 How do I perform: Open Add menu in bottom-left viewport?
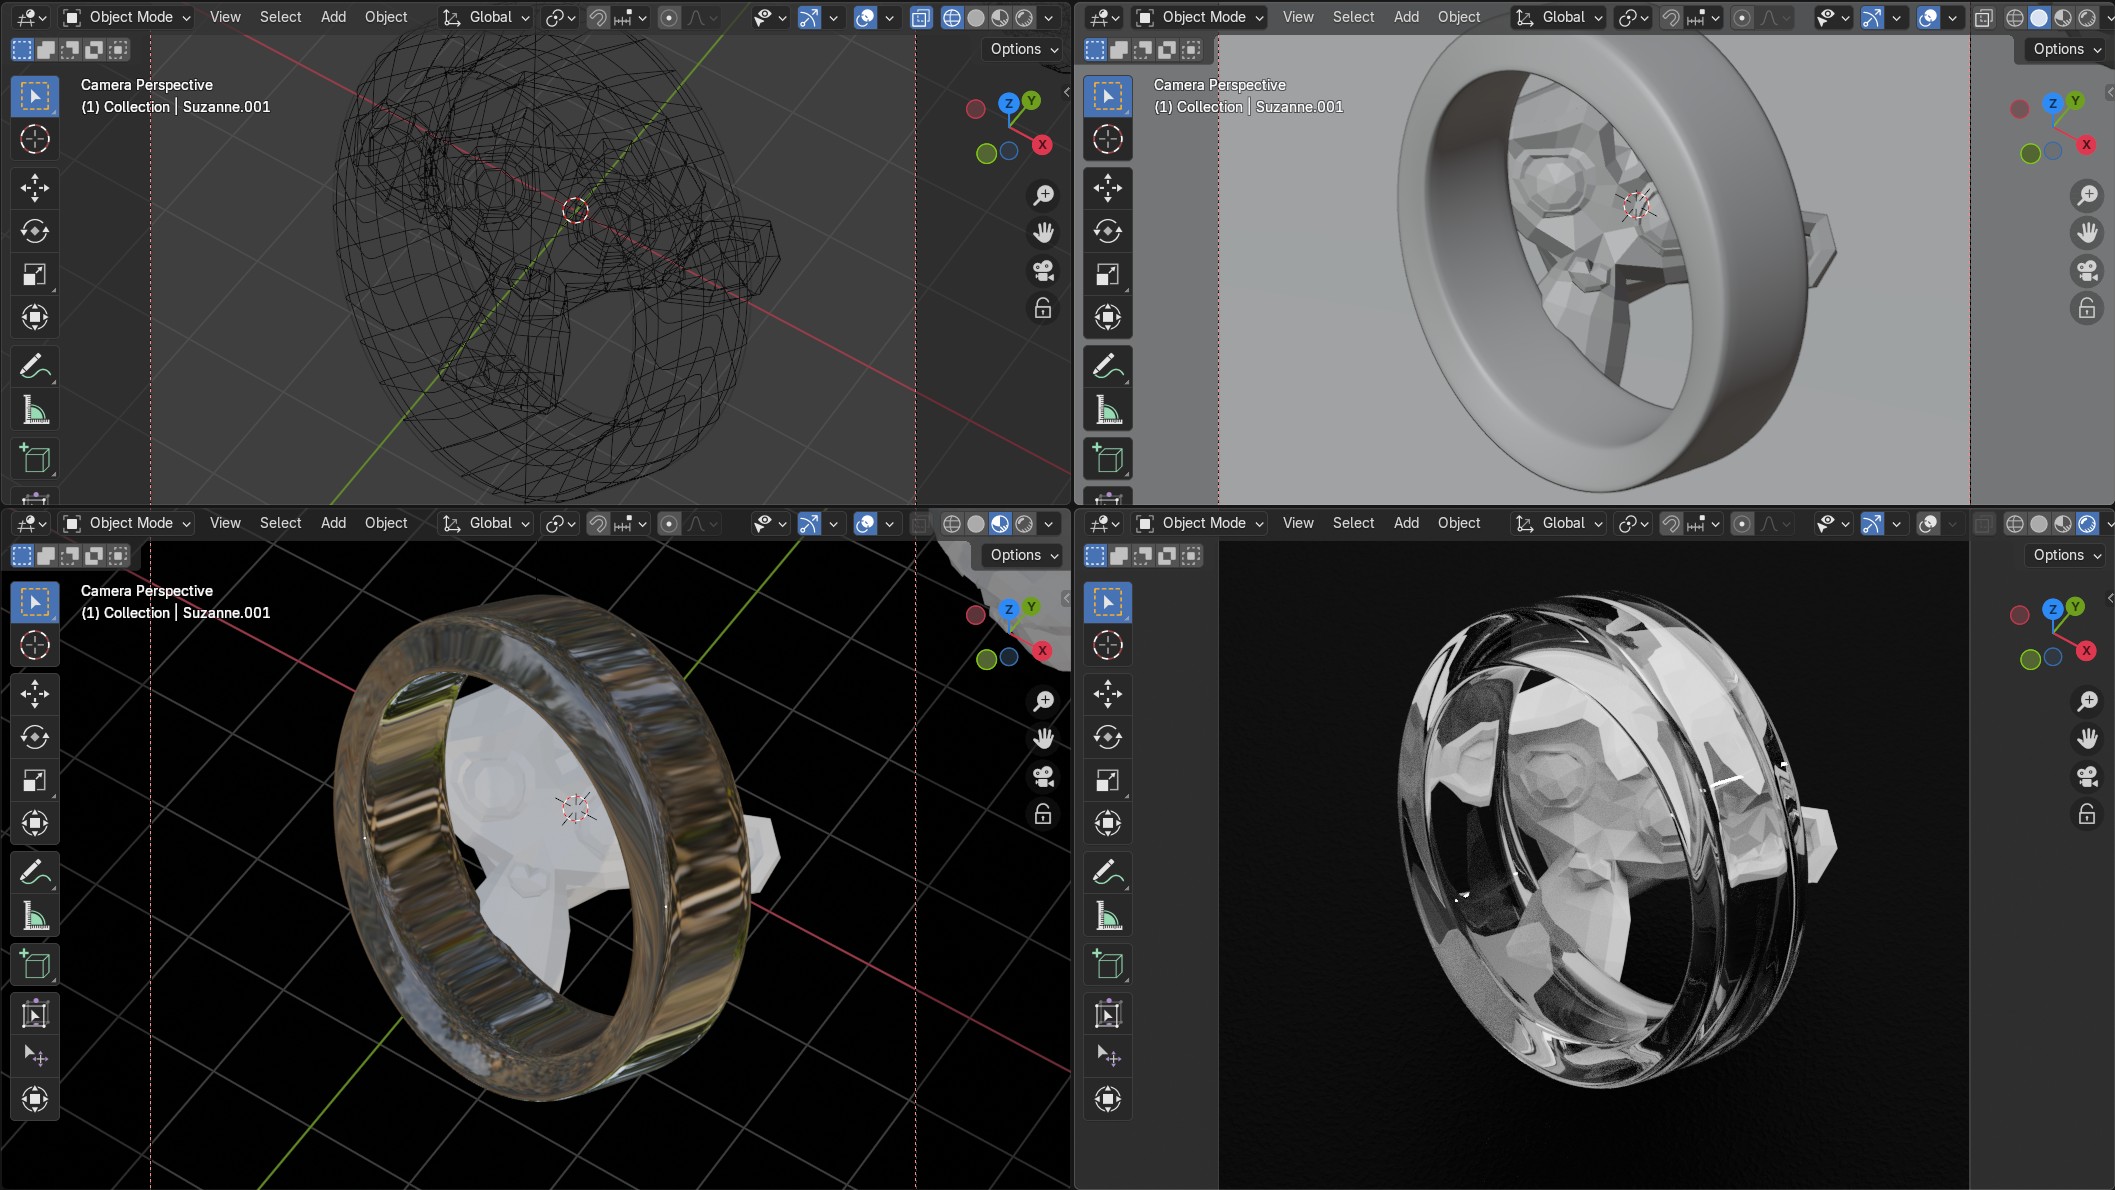pyautogui.click(x=333, y=523)
